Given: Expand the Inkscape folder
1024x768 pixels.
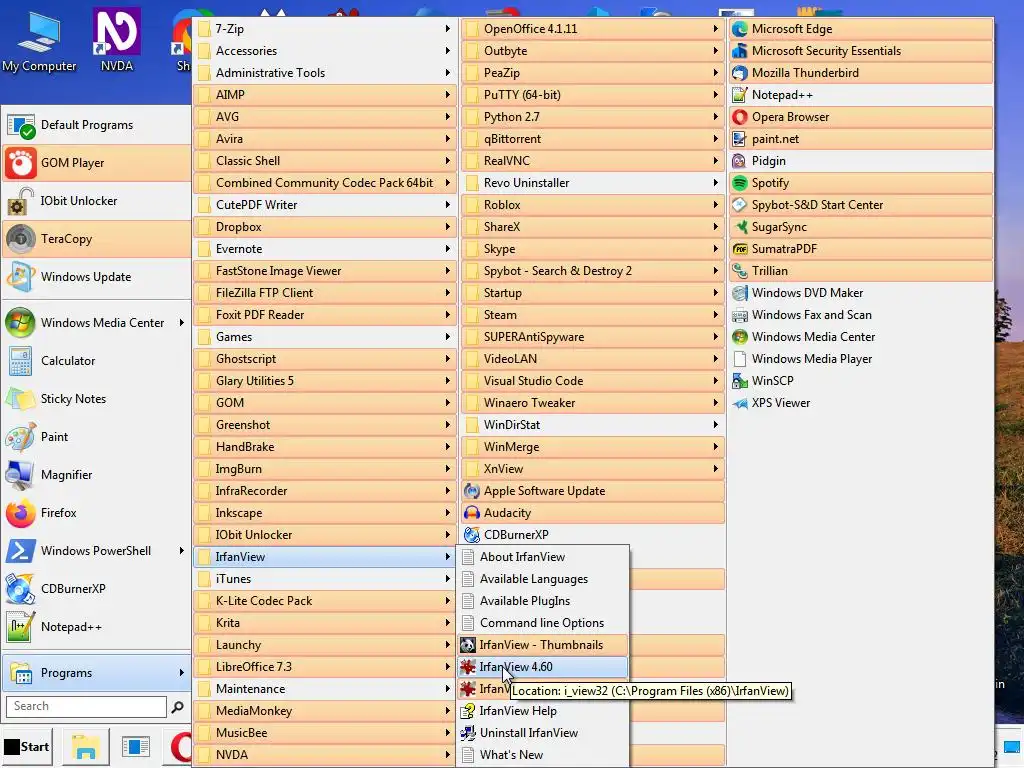Looking at the screenshot, I should (x=325, y=513).
